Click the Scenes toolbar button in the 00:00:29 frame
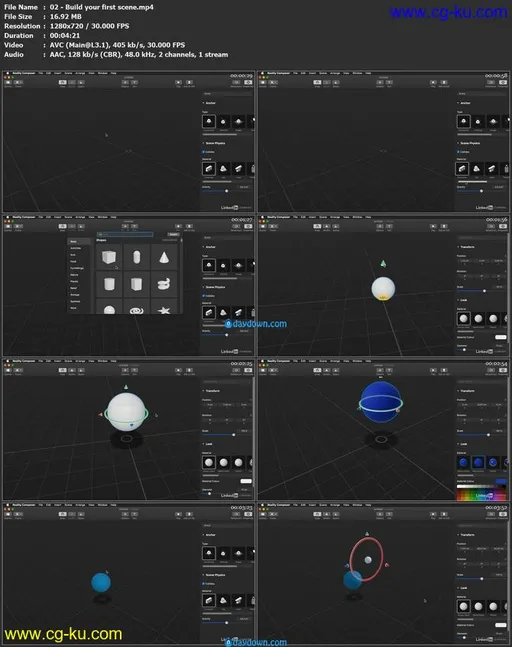512x647 pixels. [8, 83]
